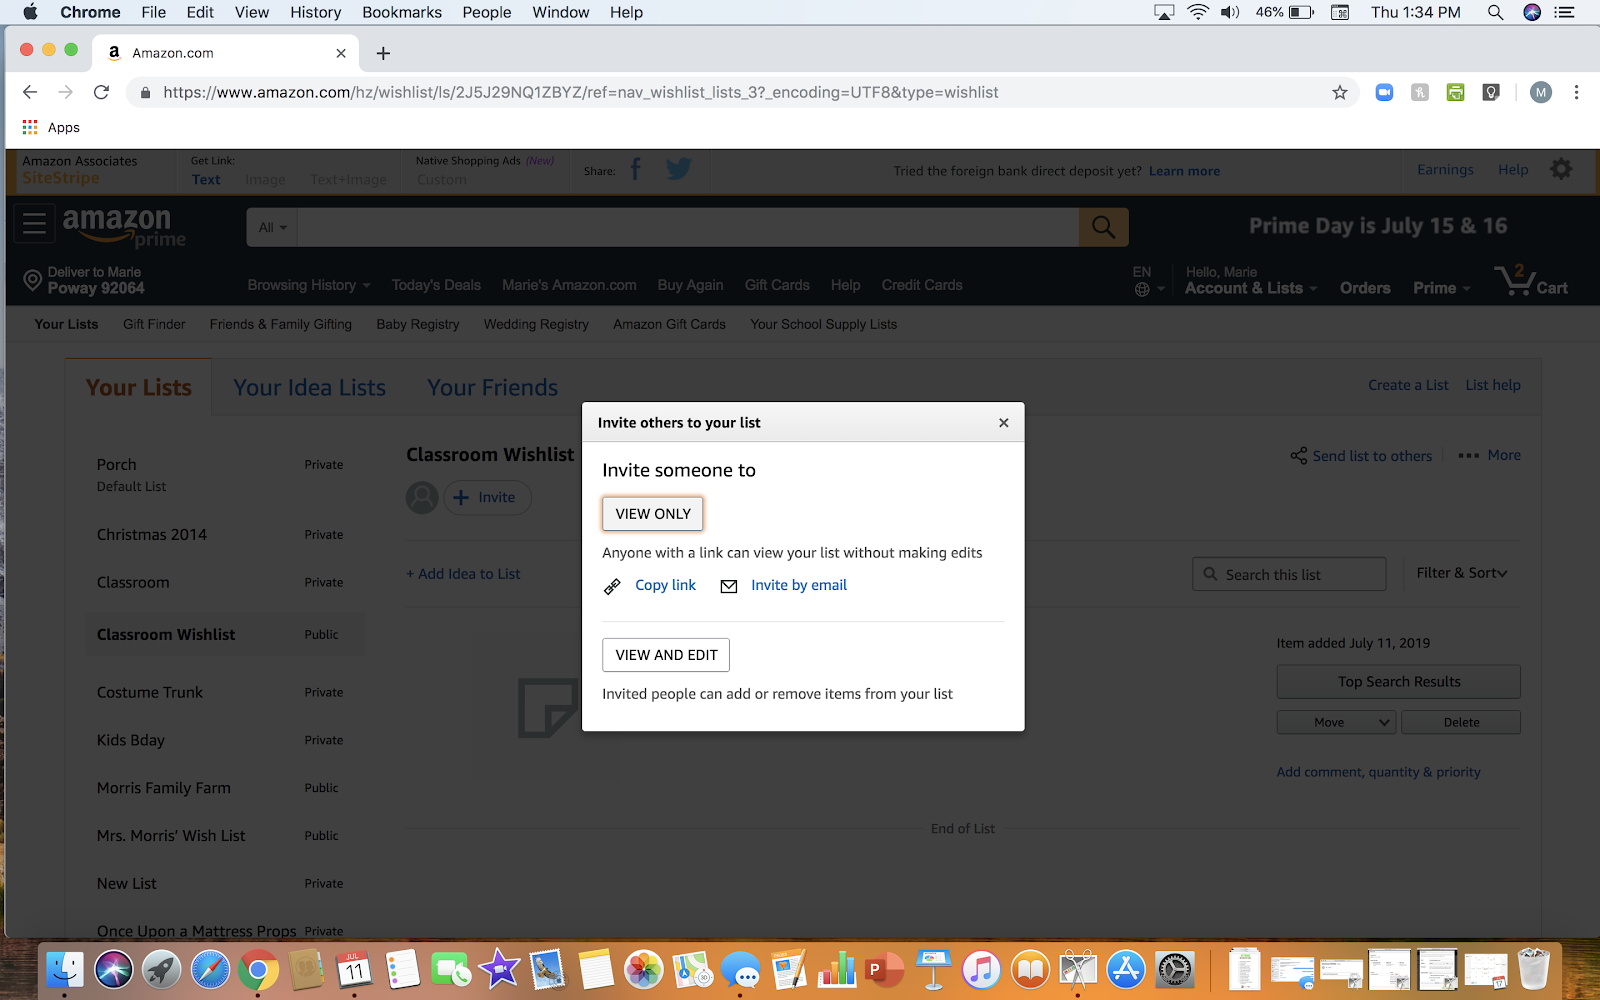Open Learn more about direct deposit
Viewport: 1600px width, 1000px height.
(1184, 171)
